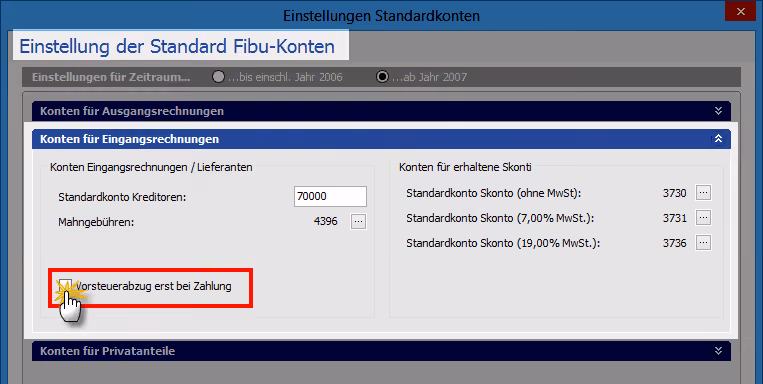
Task: Click "Konten Eingangsrechnungen / Lieferanten" group label
Action: tap(151, 167)
